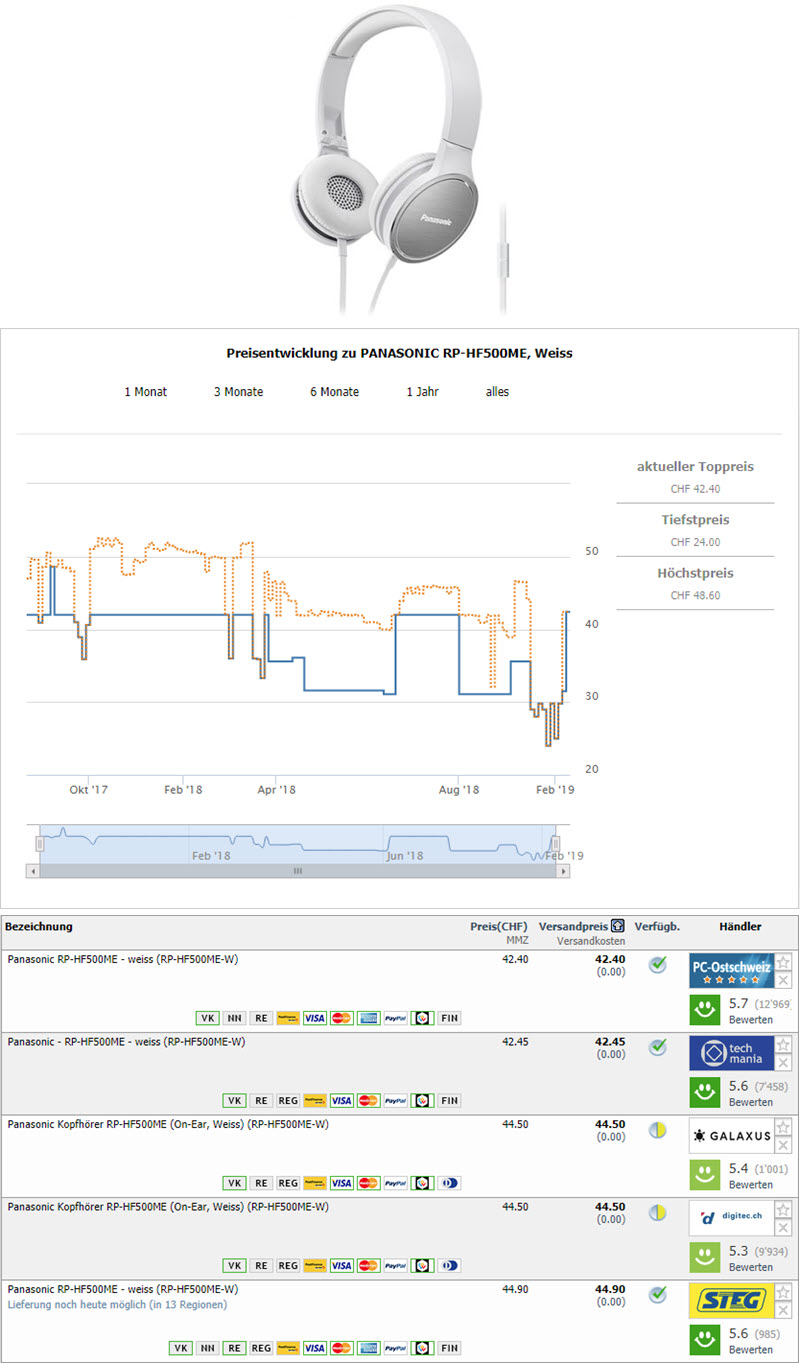Click the PayPal payment icon in Galaxus row
This screenshot has width=800, height=1363.
(395, 1183)
